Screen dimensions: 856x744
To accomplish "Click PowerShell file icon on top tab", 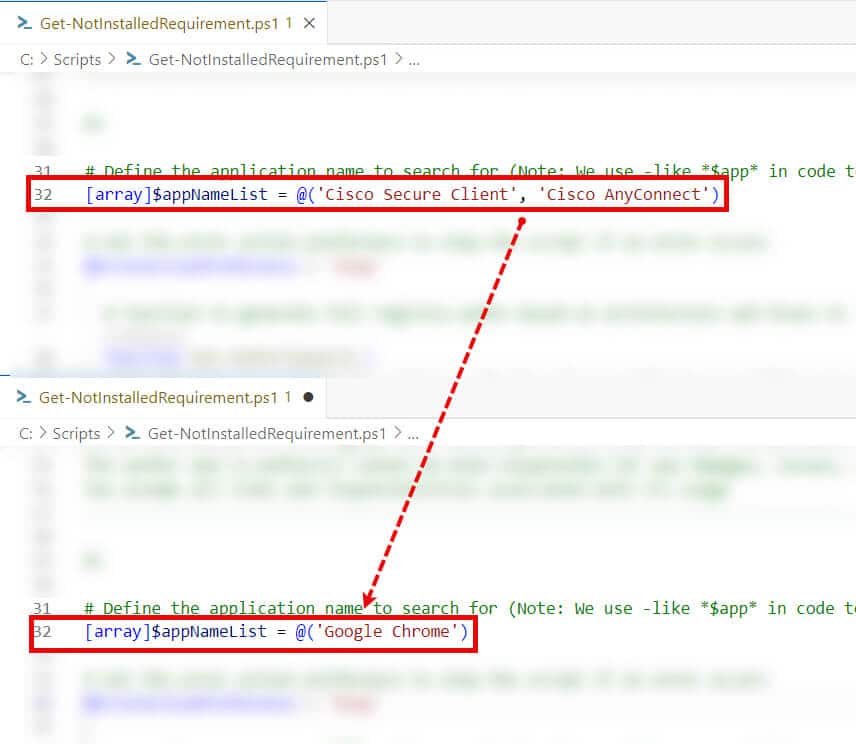I will tap(25, 23).
